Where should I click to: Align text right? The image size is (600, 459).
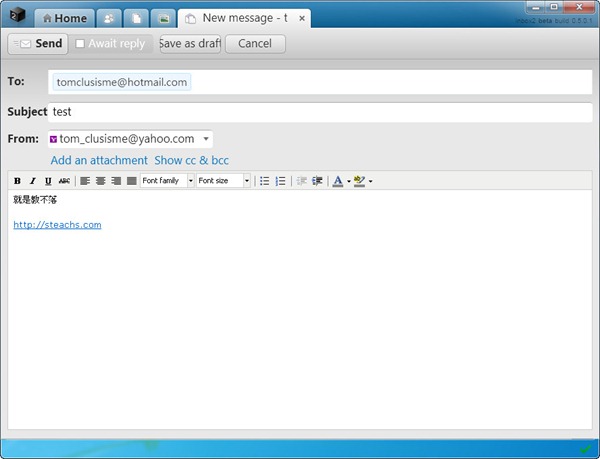116,181
